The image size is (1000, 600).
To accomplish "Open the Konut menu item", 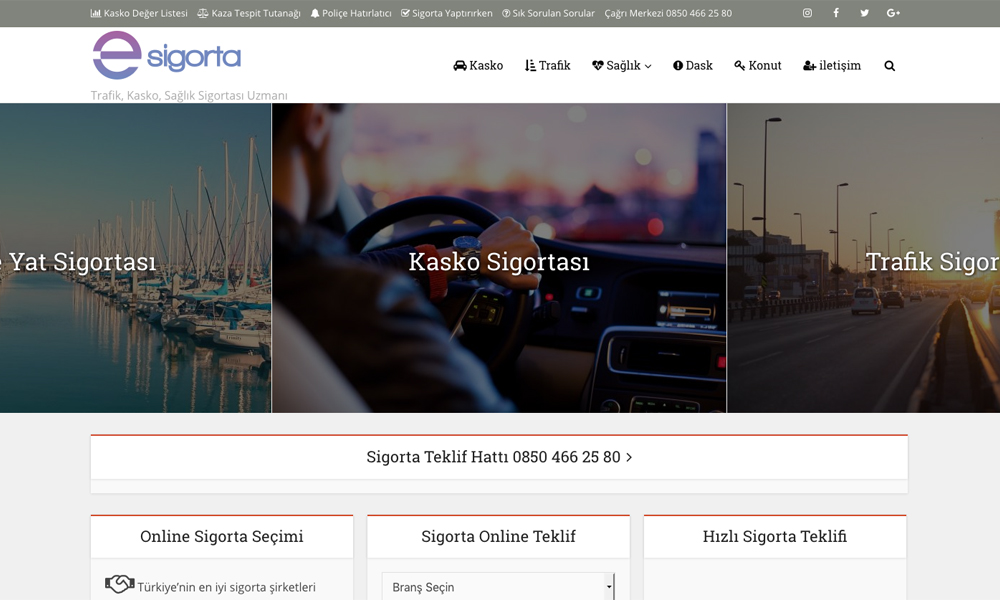I will click(x=757, y=66).
